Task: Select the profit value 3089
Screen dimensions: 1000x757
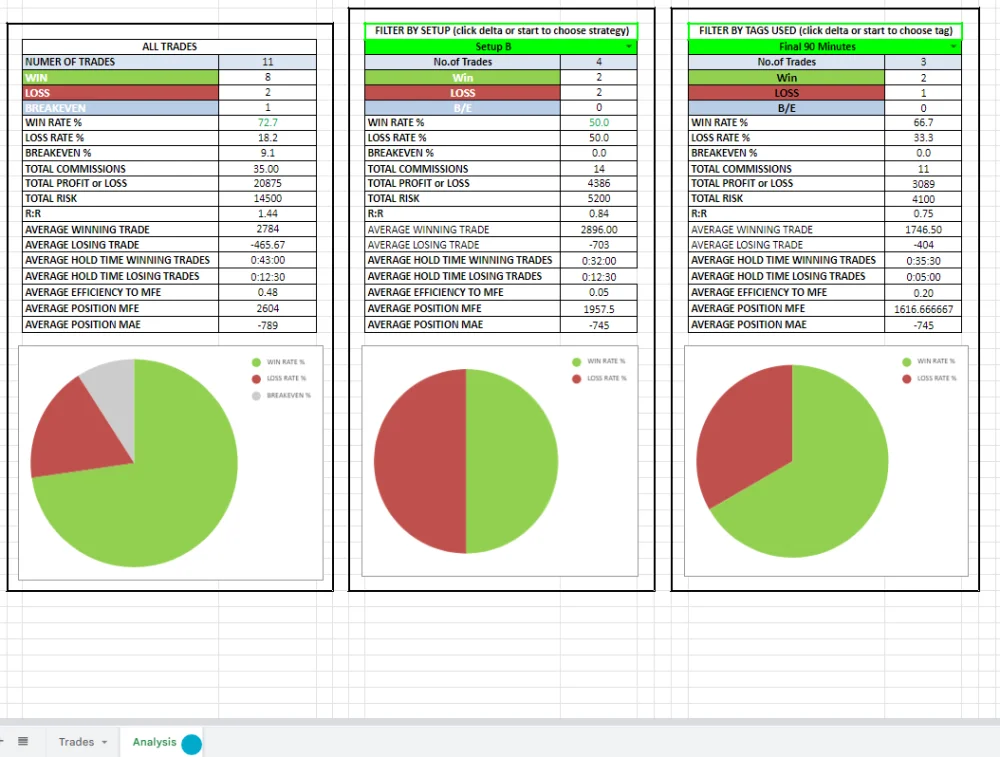Action: pos(923,184)
